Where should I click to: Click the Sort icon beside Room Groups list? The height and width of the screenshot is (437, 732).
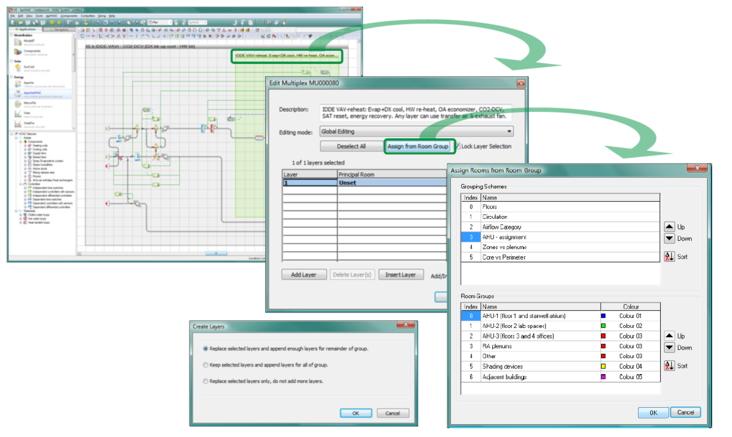coord(668,367)
